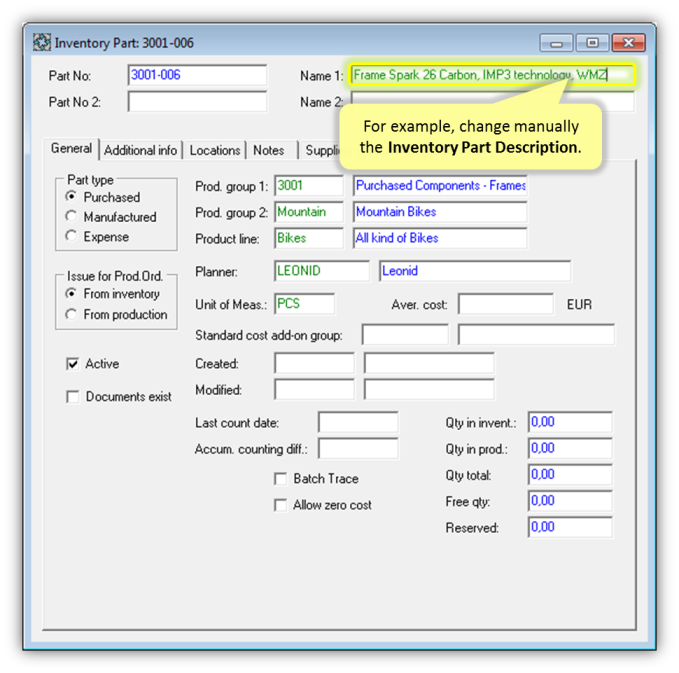Click the planner name field Leonid
Screen dimensions: 679x673
point(475,271)
